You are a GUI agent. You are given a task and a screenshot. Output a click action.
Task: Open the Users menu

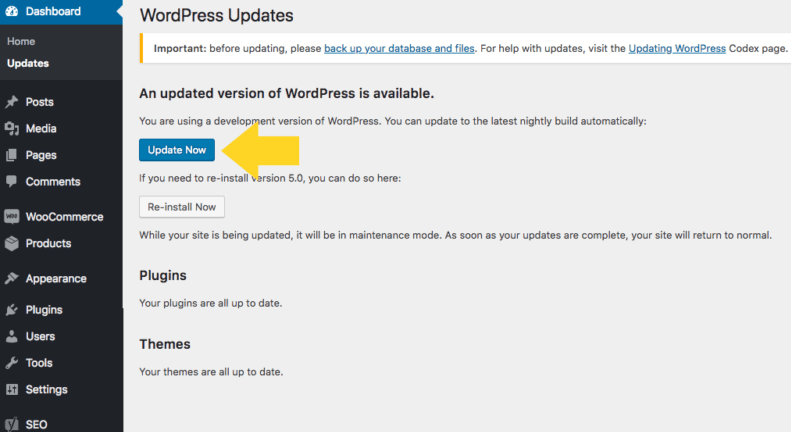pos(40,337)
